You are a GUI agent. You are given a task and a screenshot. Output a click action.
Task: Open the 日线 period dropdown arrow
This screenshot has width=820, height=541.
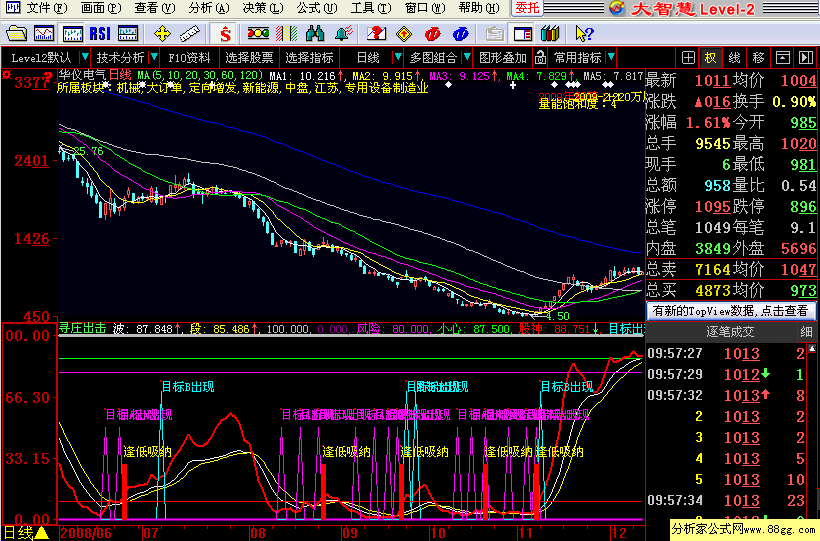(x=398, y=57)
